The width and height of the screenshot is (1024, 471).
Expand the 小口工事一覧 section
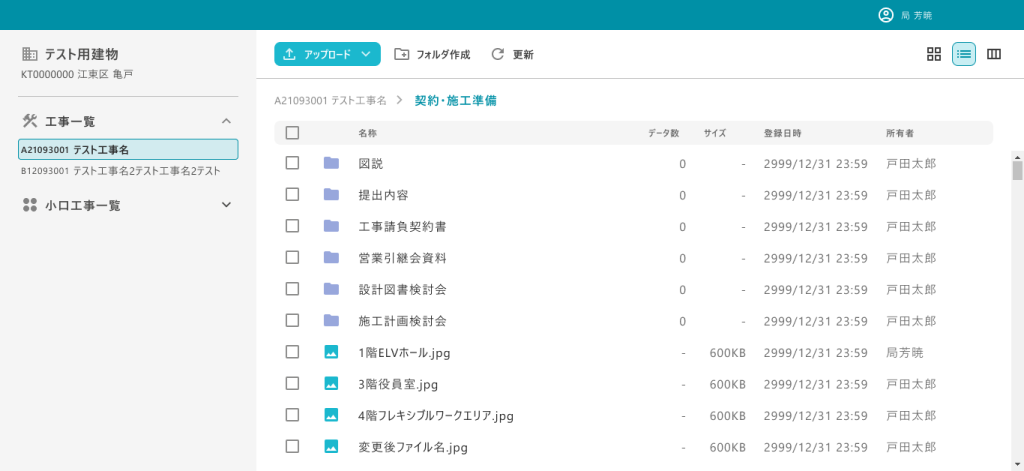[226, 205]
